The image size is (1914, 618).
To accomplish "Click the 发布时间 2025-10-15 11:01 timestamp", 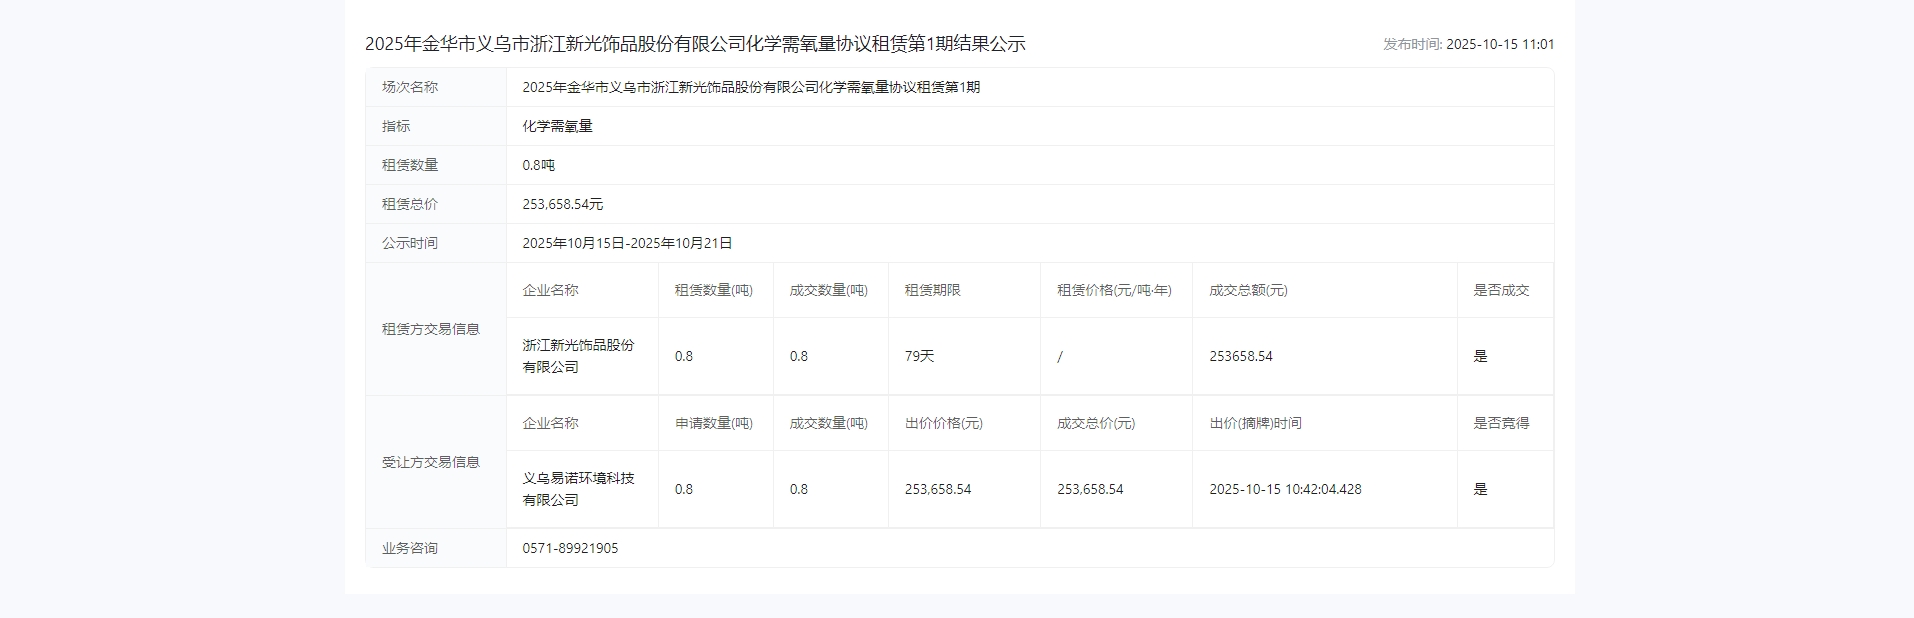I will (1468, 44).
